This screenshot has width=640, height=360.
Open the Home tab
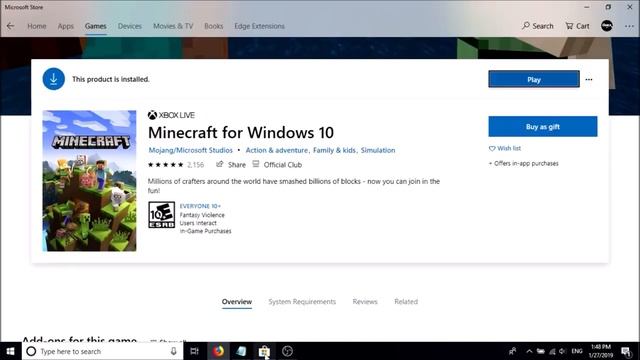37,26
